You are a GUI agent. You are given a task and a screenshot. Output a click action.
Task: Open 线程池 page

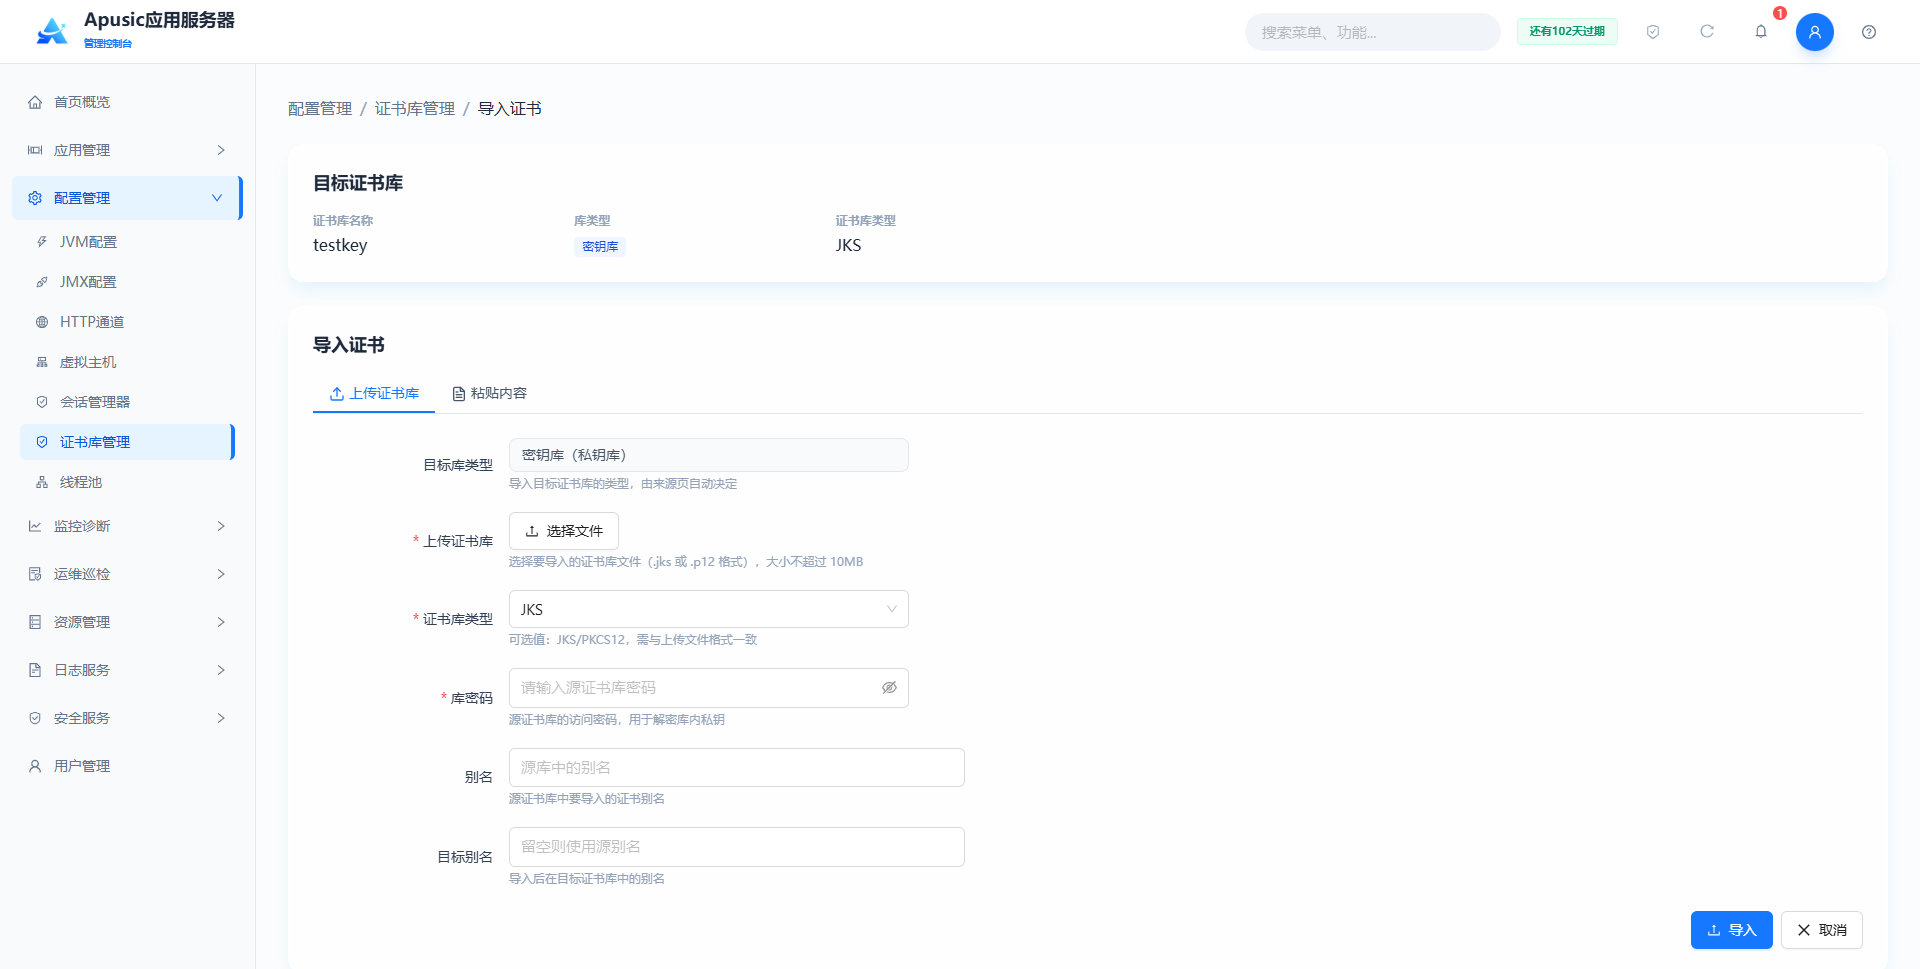(x=127, y=482)
